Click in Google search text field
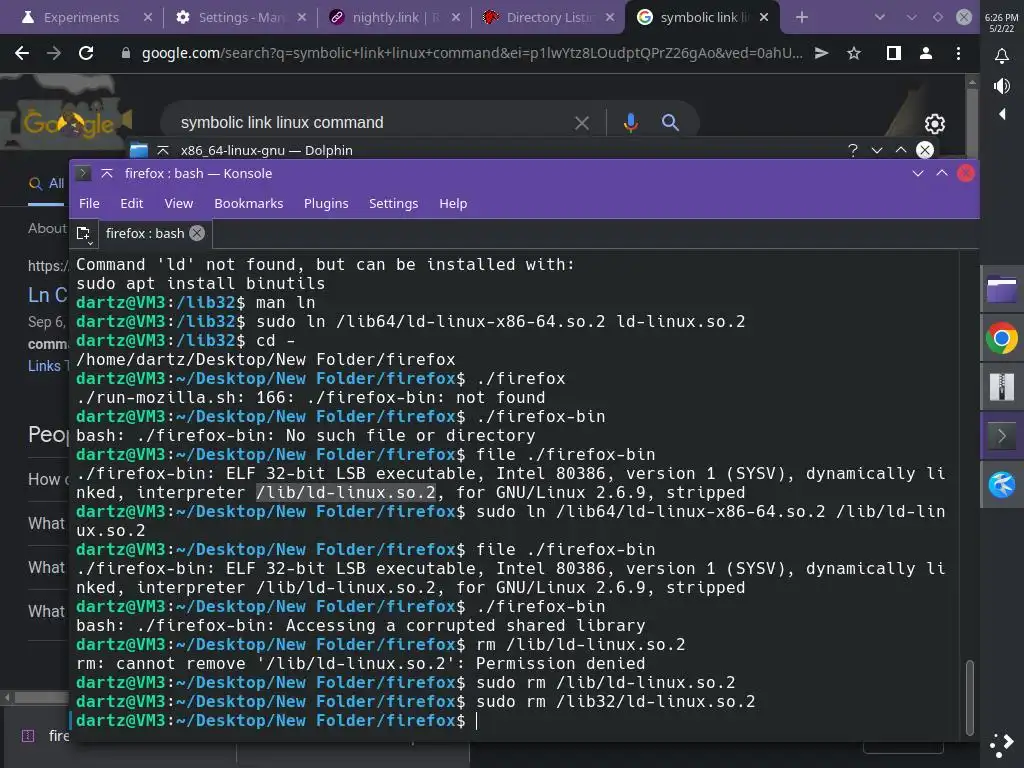The image size is (1024, 768). [372, 122]
